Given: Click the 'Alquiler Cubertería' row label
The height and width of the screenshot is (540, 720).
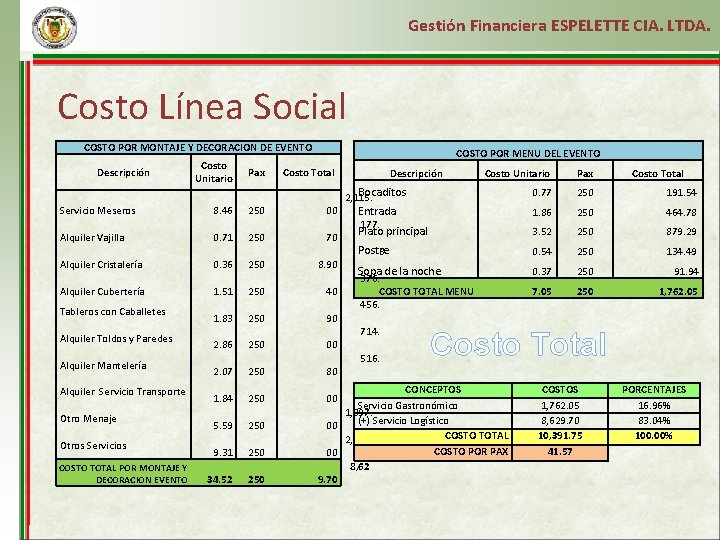Looking at the screenshot, I should (x=102, y=292).
